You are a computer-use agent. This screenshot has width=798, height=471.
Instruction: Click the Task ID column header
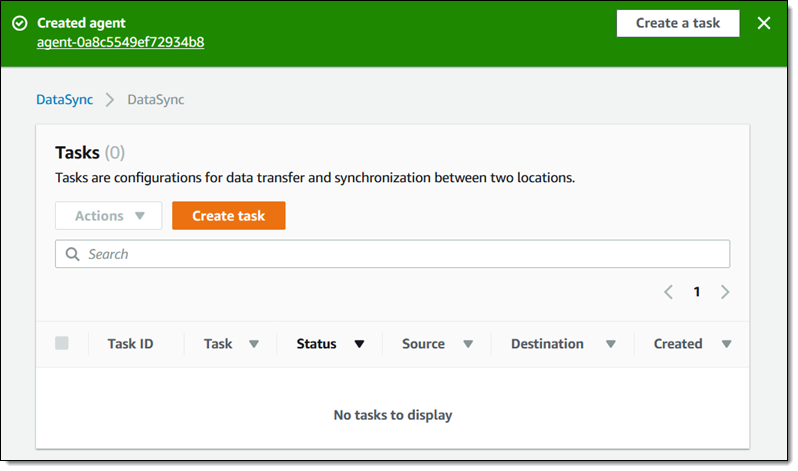pyautogui.click(x=130, y=344)
